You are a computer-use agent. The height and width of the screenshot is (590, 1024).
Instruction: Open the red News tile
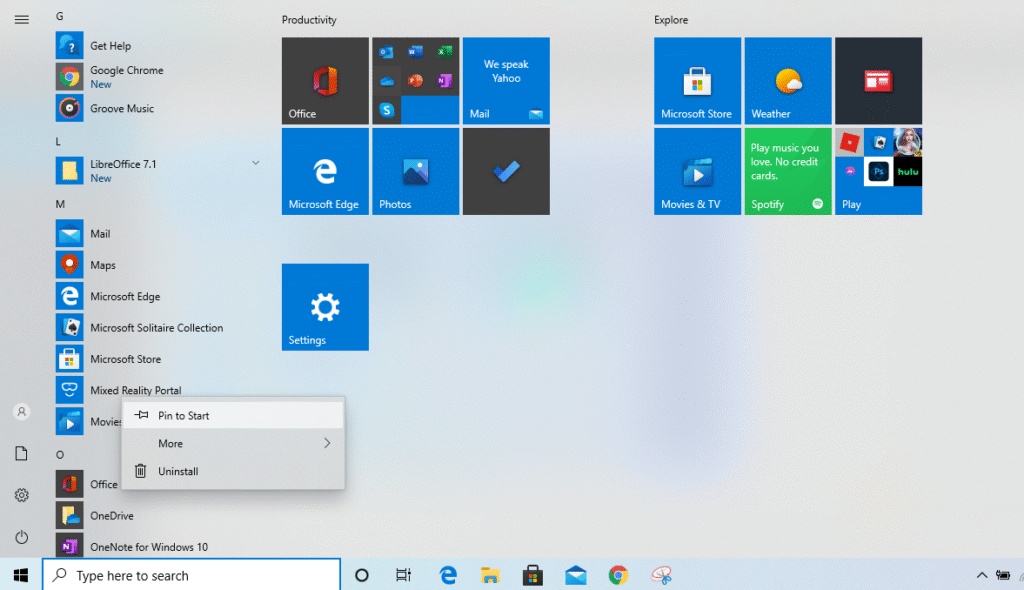coord(878,80)
